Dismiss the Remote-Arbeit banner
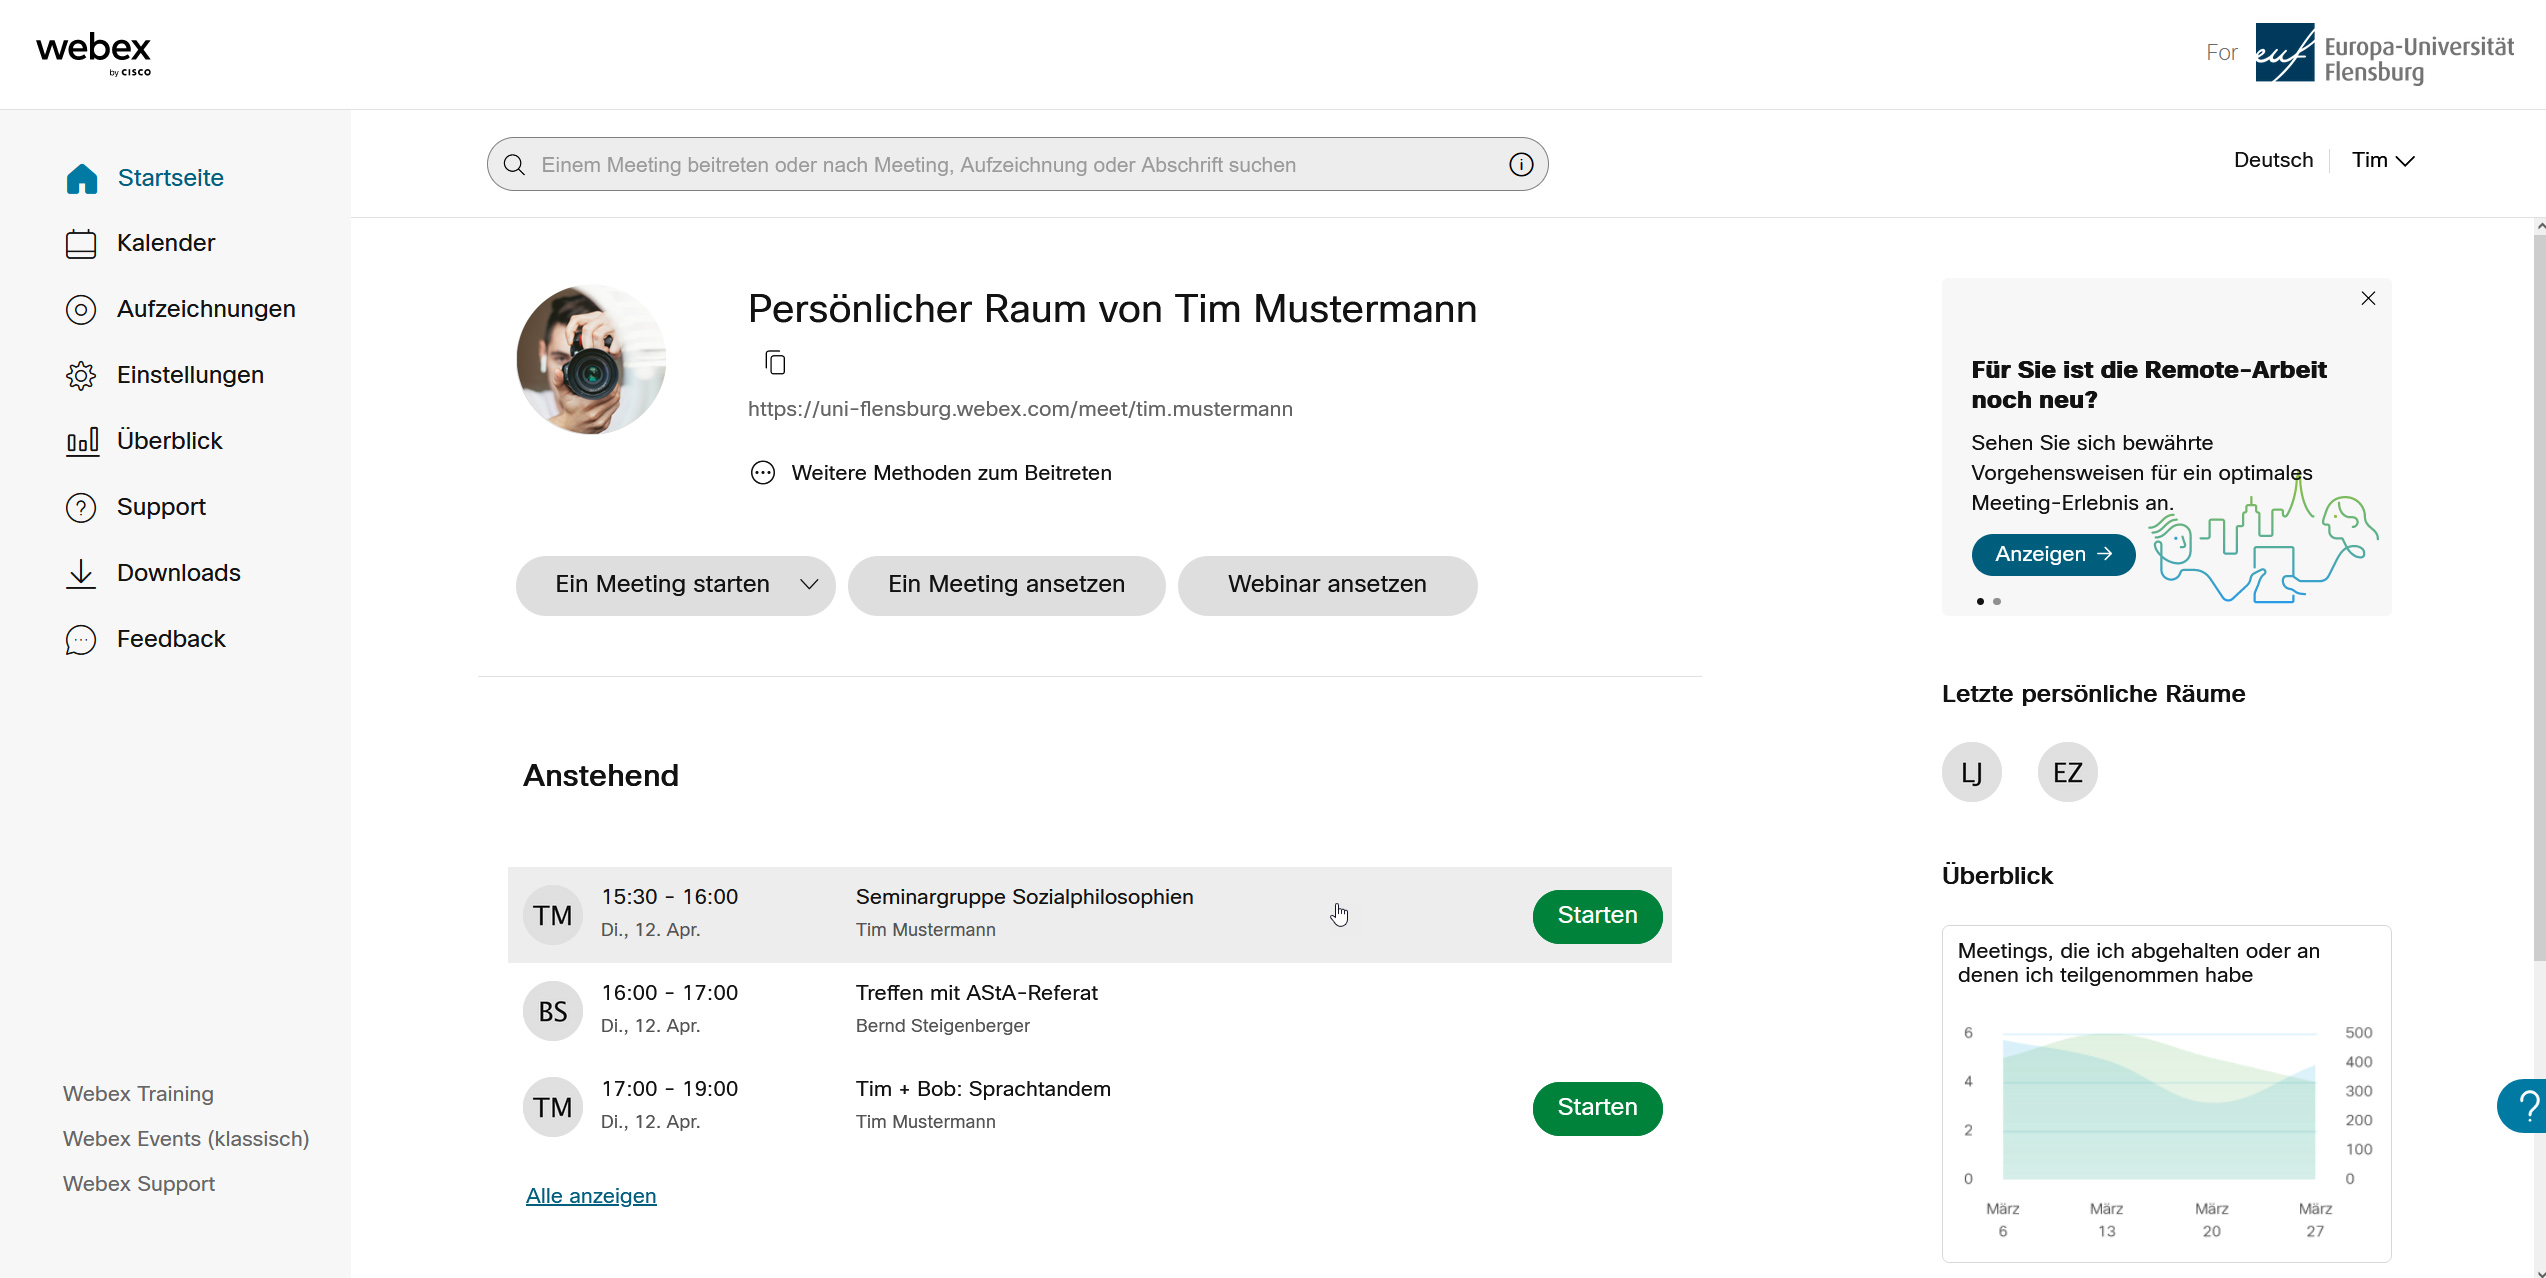 click(x=2367, y=299)
